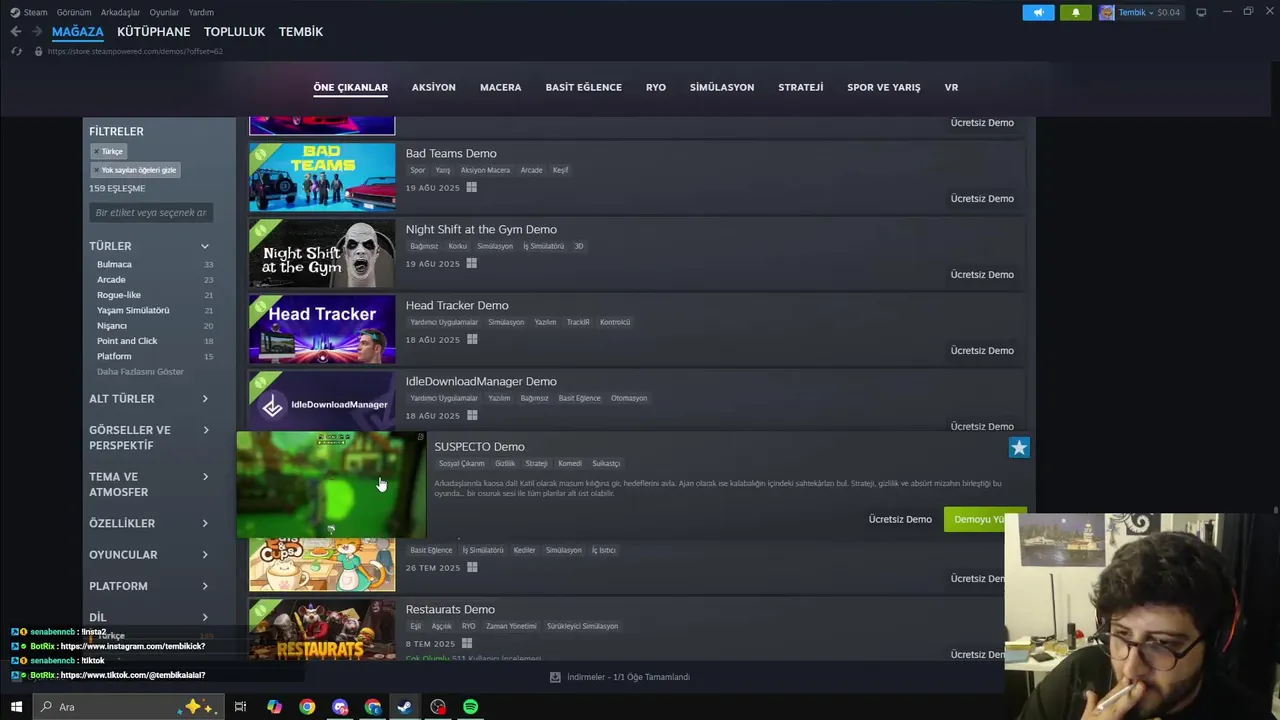
Task: Select STRATEJİ tab
Action: [801, 87]
